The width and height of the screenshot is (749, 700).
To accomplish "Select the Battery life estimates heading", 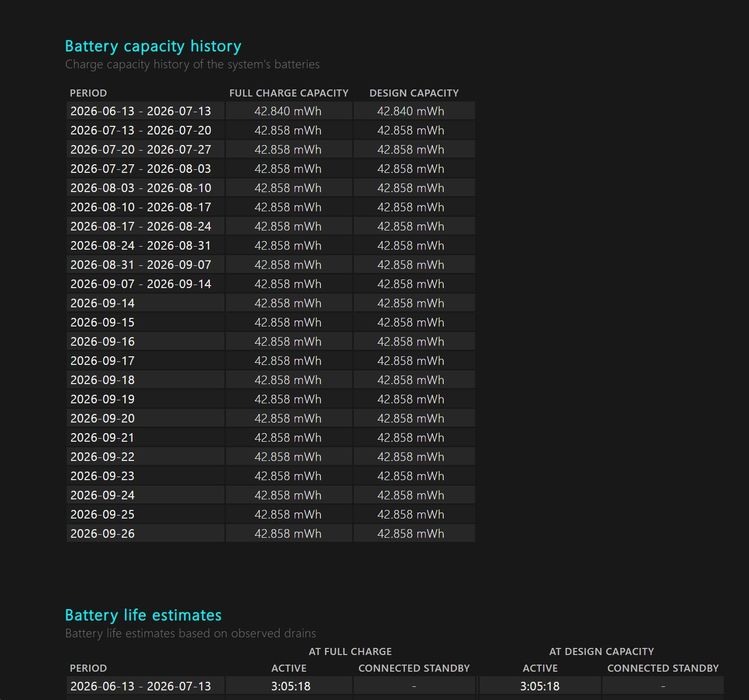I will [143, 615].
